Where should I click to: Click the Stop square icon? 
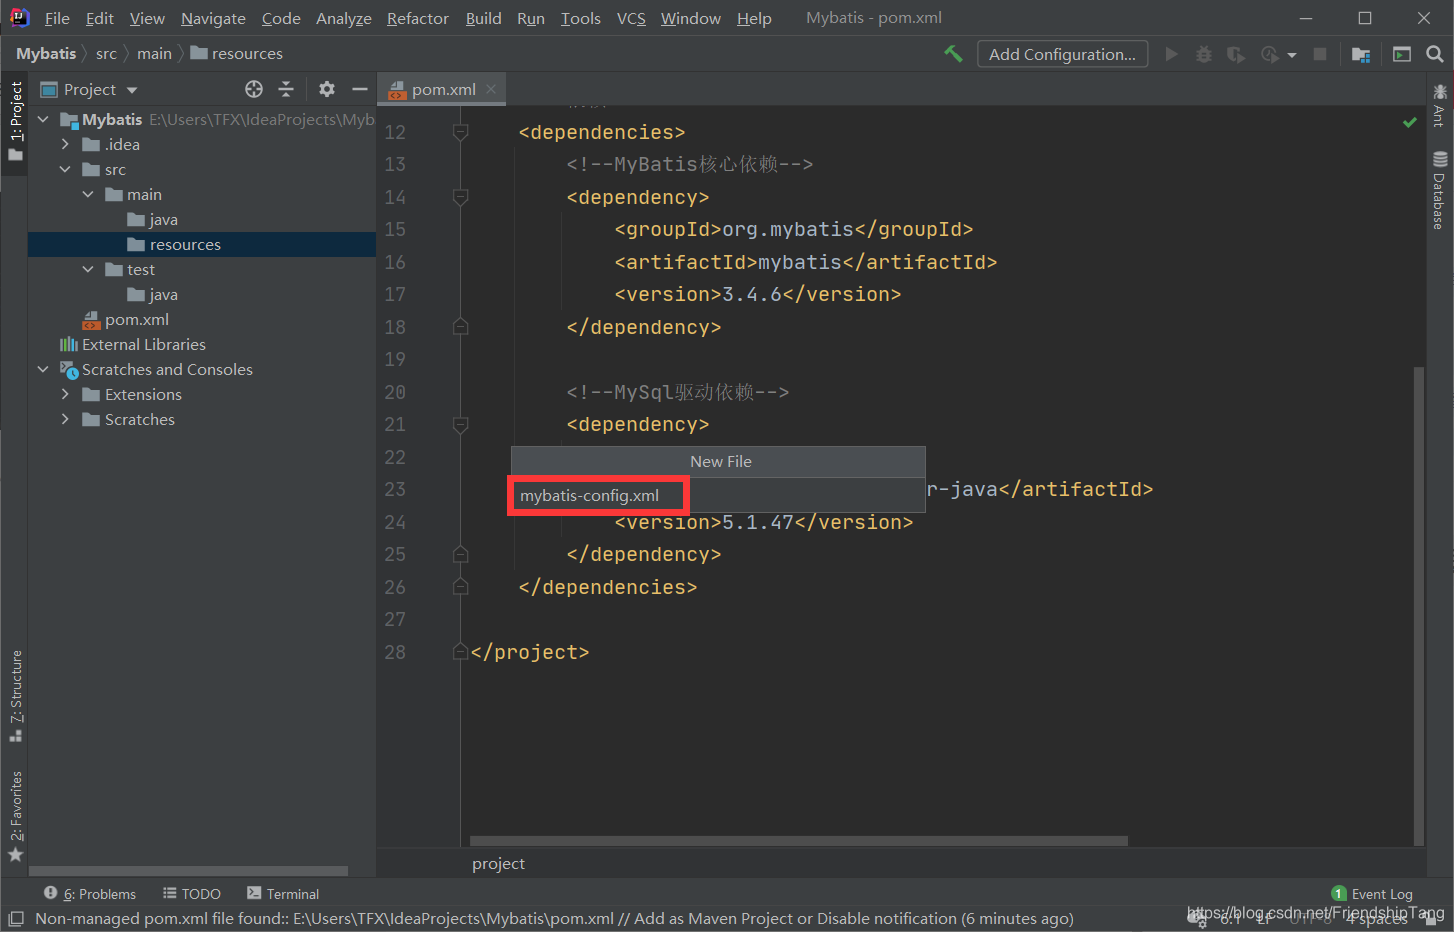pyautogui.click(x=1320, y=54)
